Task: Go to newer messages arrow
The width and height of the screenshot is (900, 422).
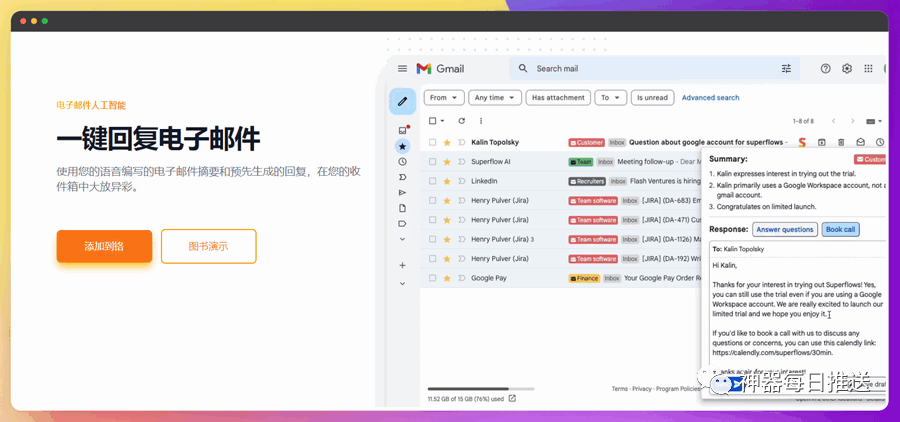Action: 833,121
